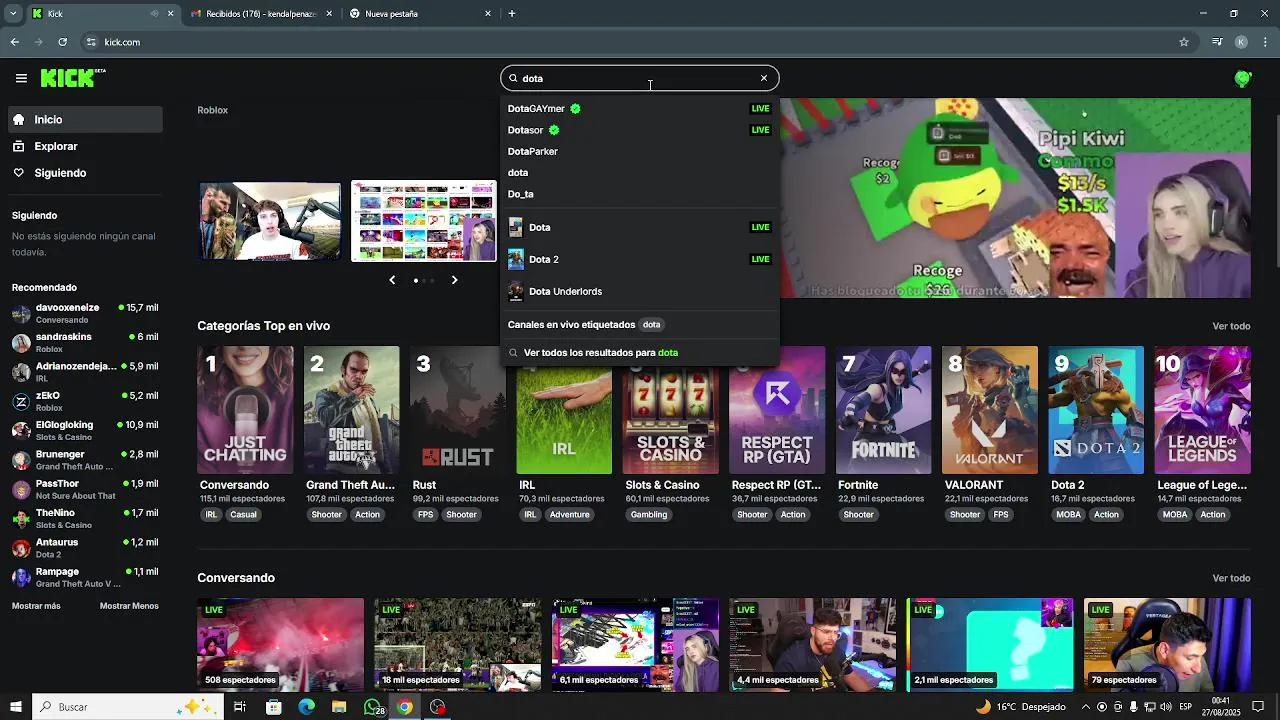Open the Roblox category label
The width and height of the screenshot is (1280, 720).
212,110
